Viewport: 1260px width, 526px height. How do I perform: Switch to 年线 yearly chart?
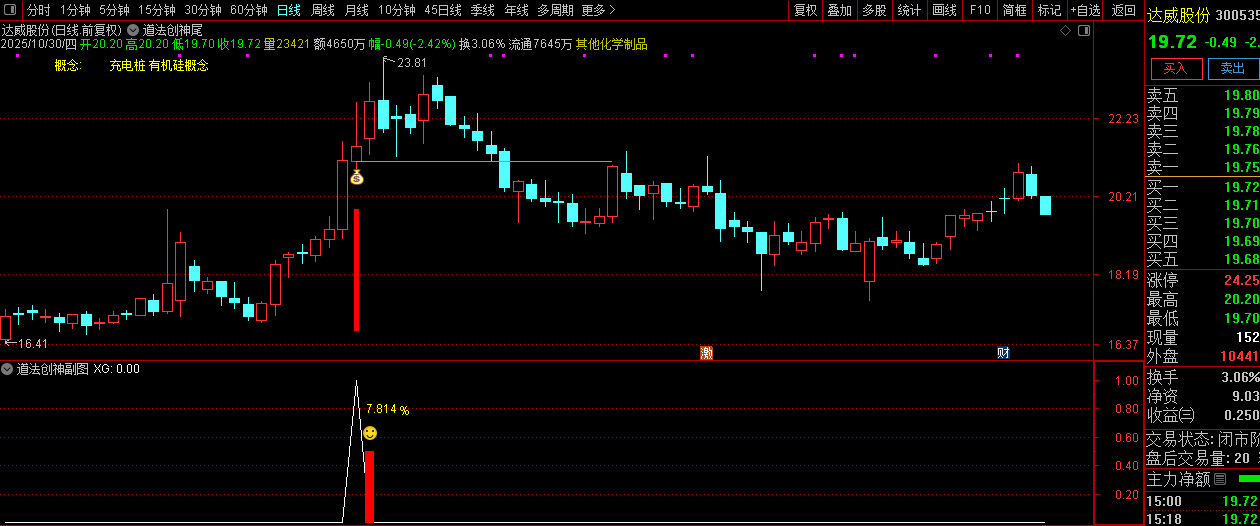click(x=516, y=10)
